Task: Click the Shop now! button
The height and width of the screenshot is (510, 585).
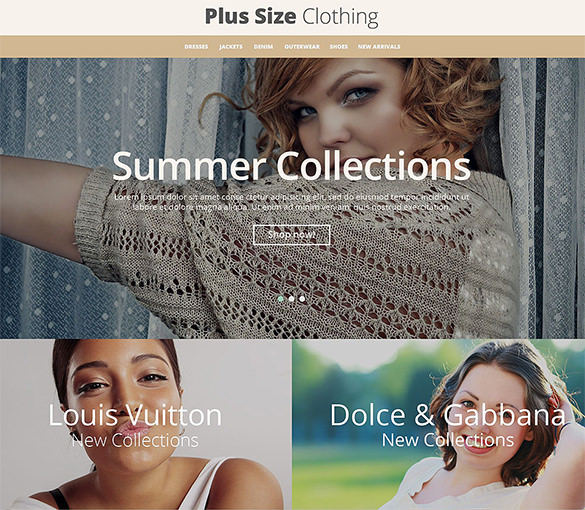Action: coord(292,235)
